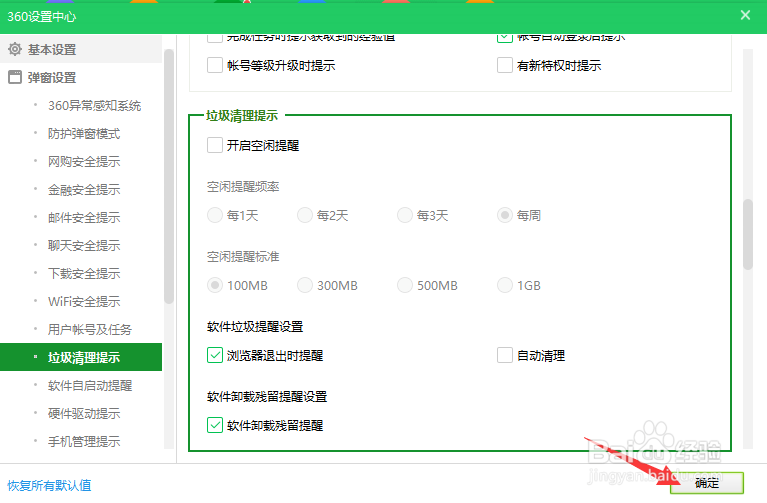
Task: Click the 软件垃圾提醒设置 heading
Action: pos(255,327)
